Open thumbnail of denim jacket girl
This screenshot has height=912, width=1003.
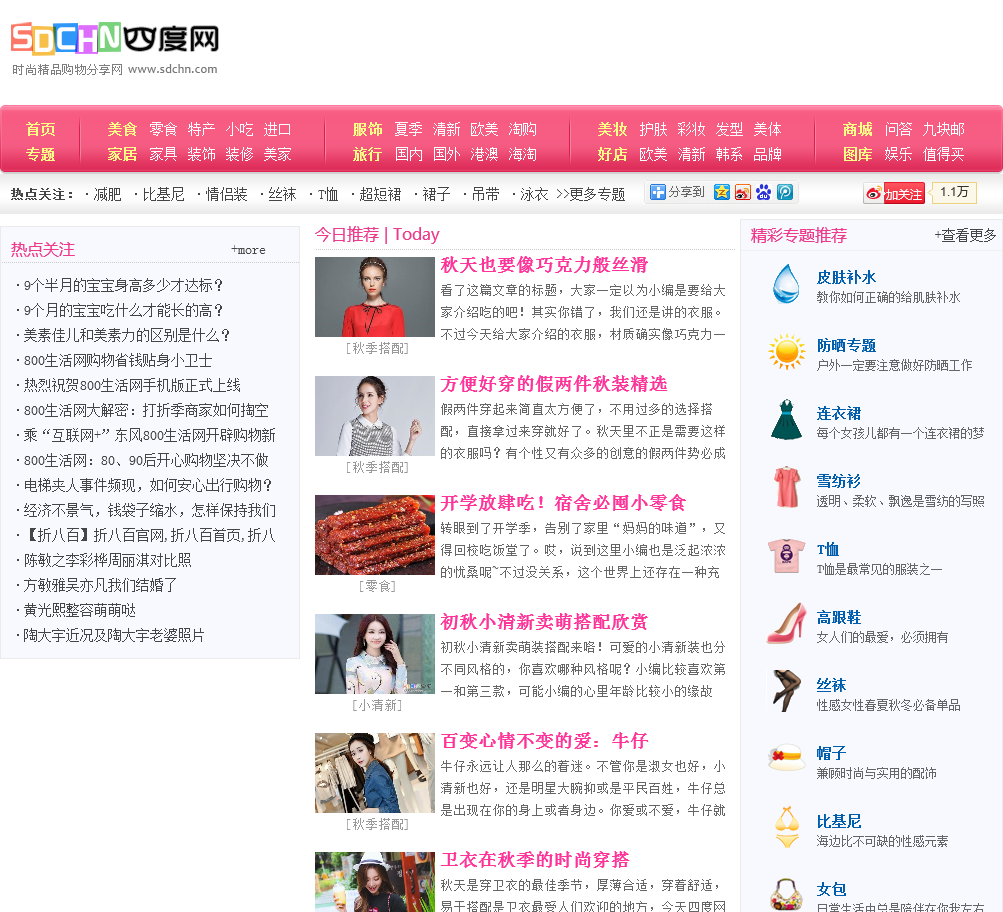coord(375,773)
